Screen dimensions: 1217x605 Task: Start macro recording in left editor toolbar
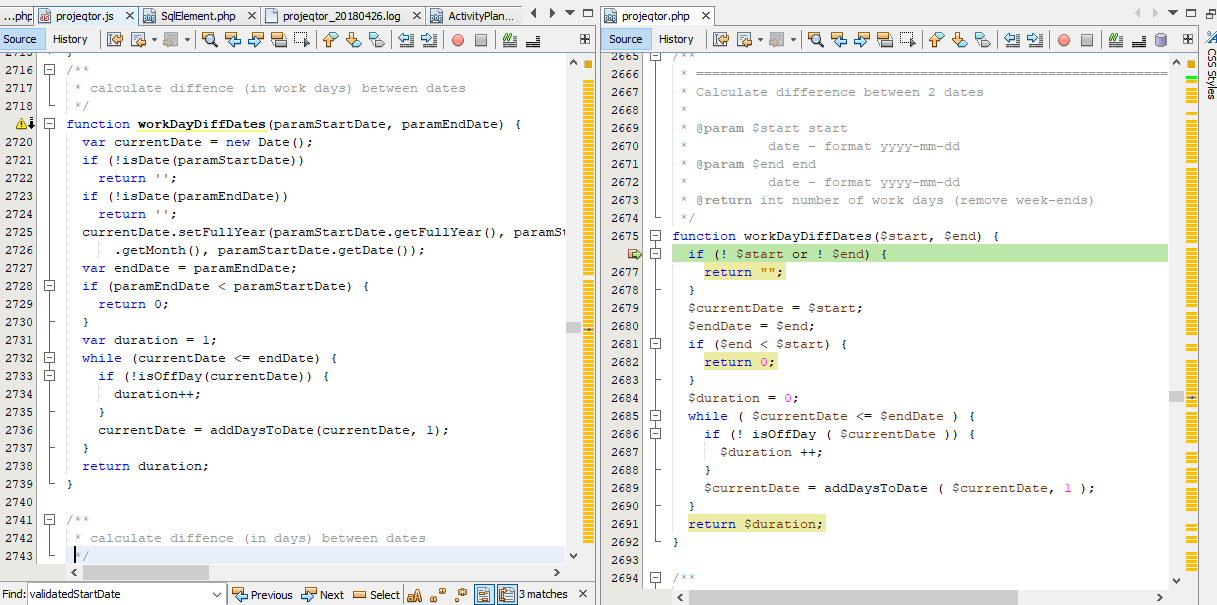pyautogui.click(x=458, y=40)
